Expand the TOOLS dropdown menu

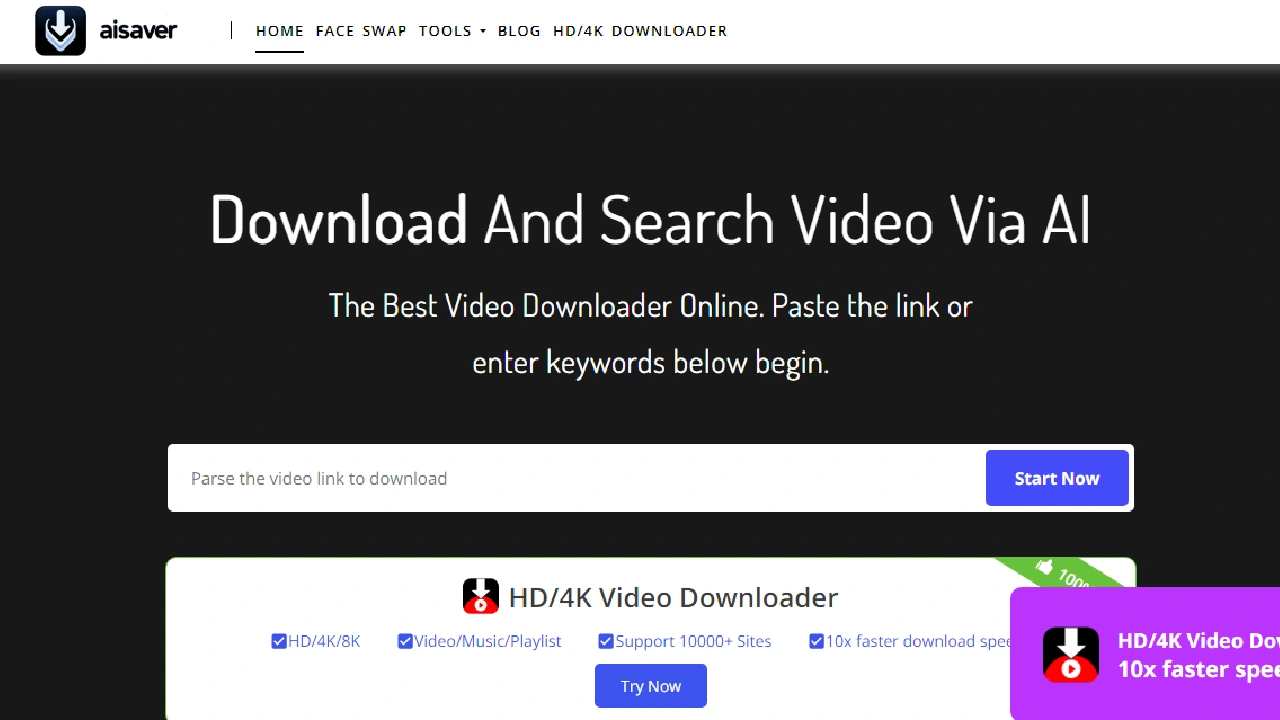click(x=452, y=31)
